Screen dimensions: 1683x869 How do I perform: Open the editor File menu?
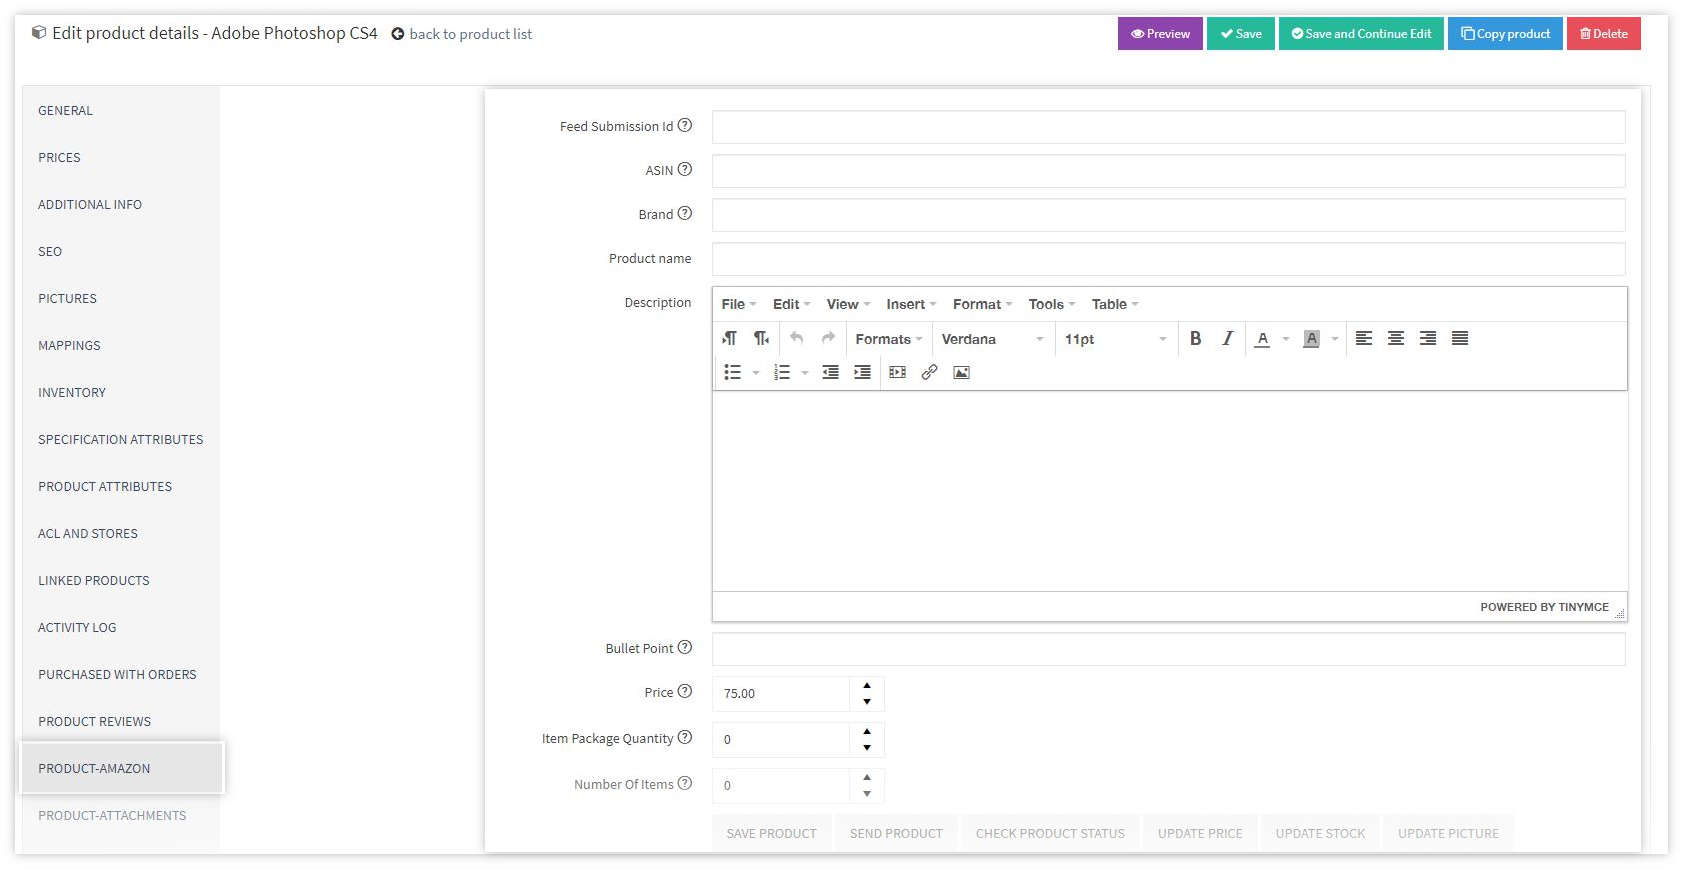pyautogui.click(x=739, y=304)
